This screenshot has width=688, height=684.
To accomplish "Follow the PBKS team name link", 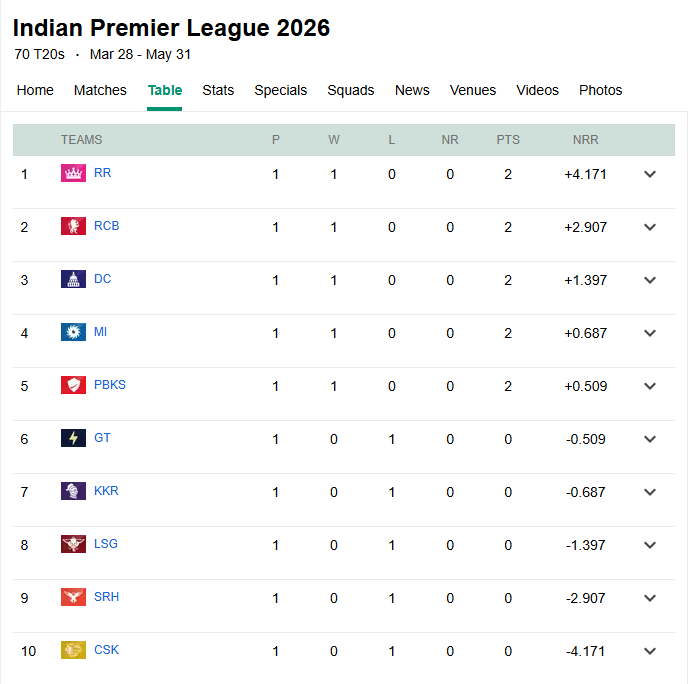I will tap(110, 385).
